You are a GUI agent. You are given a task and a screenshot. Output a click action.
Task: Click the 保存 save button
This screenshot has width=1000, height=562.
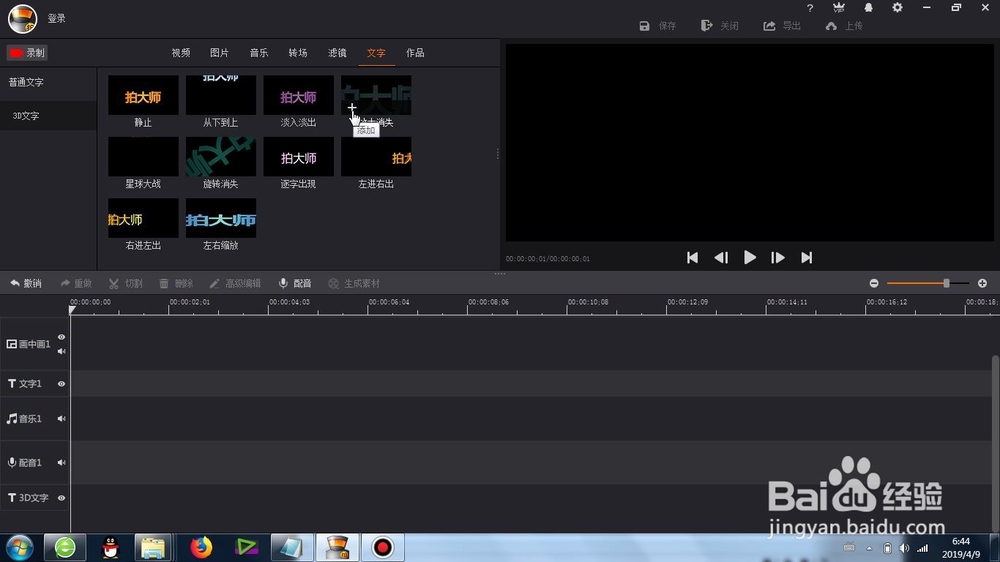coord(658,26)
